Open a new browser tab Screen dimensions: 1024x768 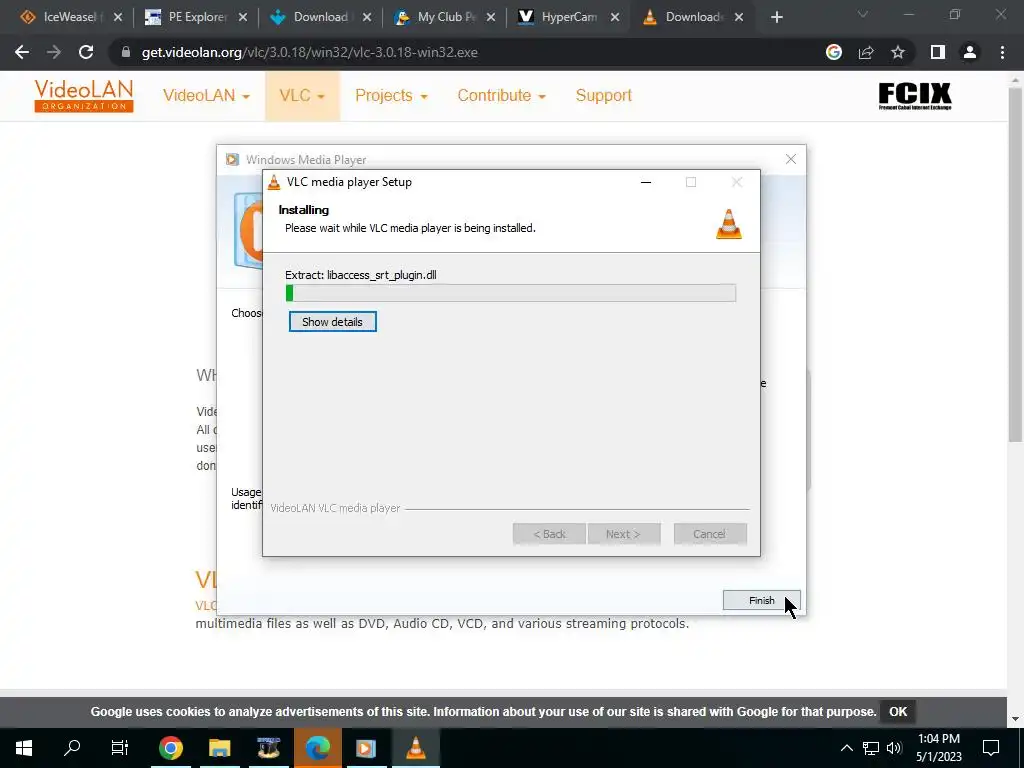coord(776,18)
